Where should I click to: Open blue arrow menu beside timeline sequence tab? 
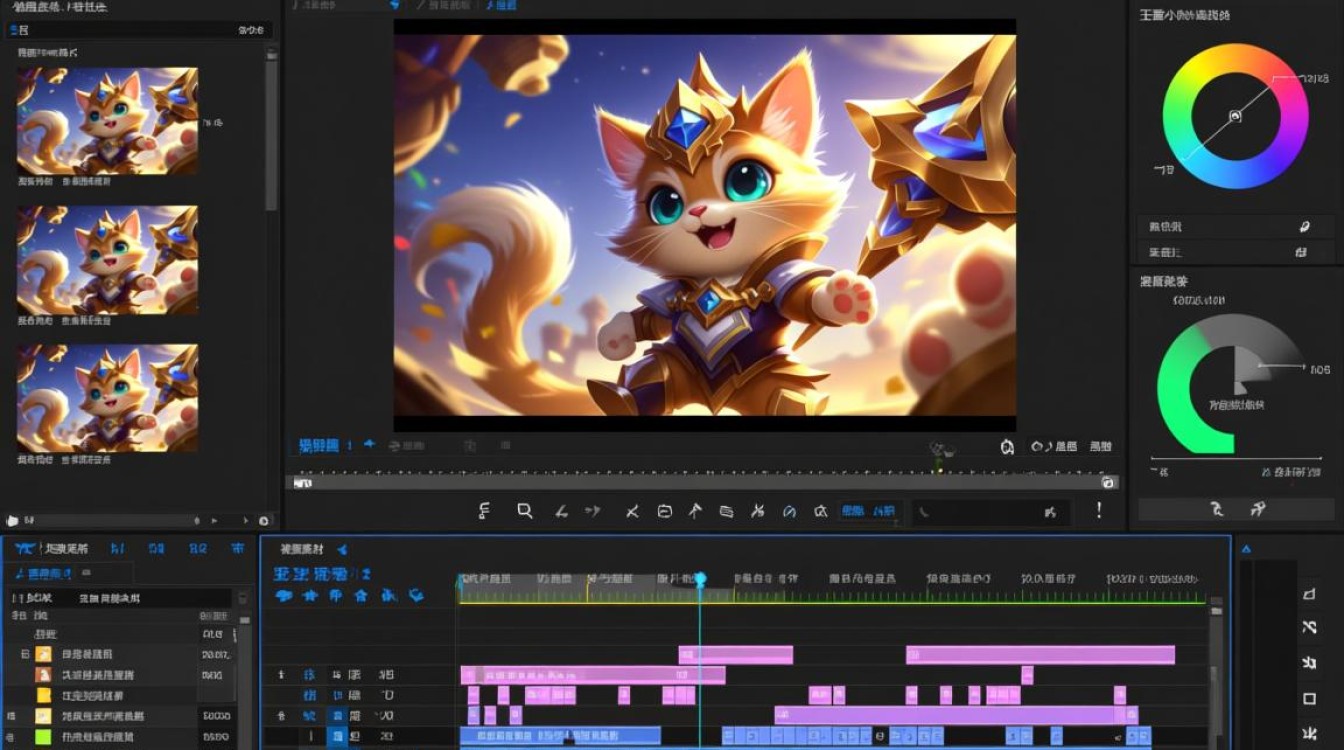click(342, 549)
